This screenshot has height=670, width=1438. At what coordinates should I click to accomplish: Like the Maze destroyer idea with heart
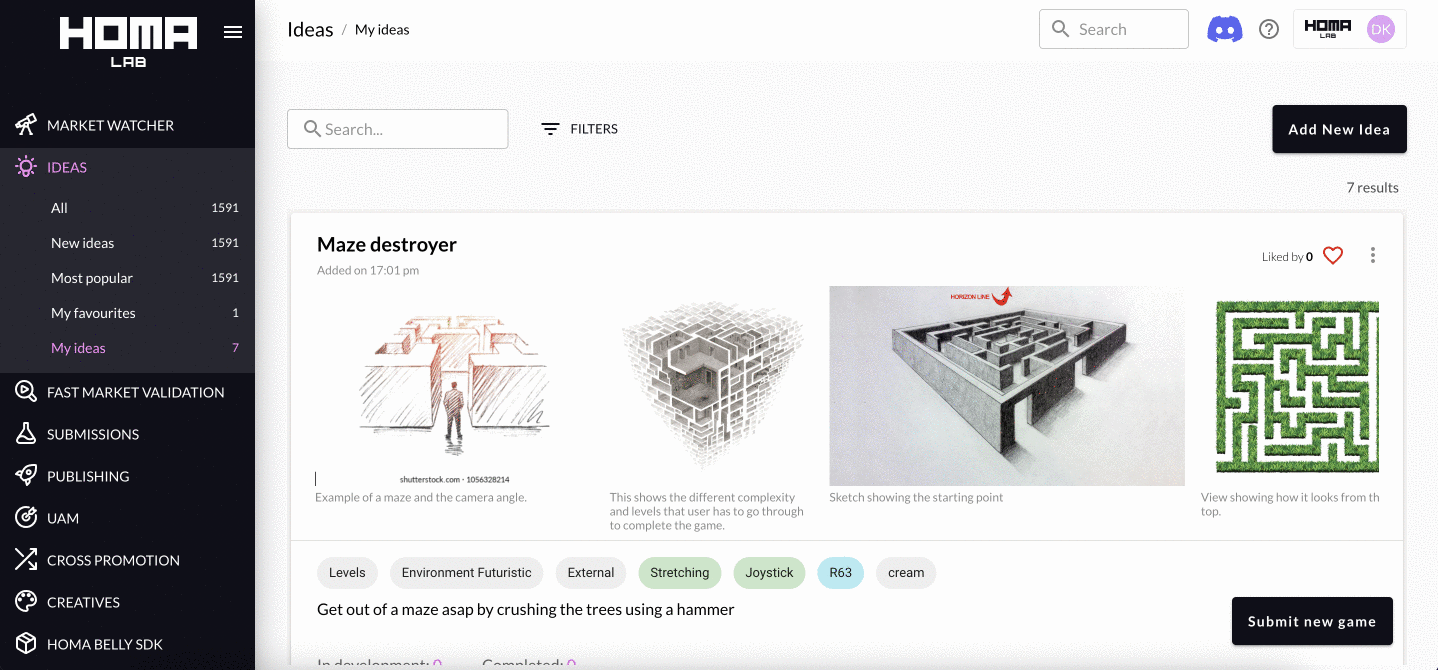click(x=1333, y=256)
